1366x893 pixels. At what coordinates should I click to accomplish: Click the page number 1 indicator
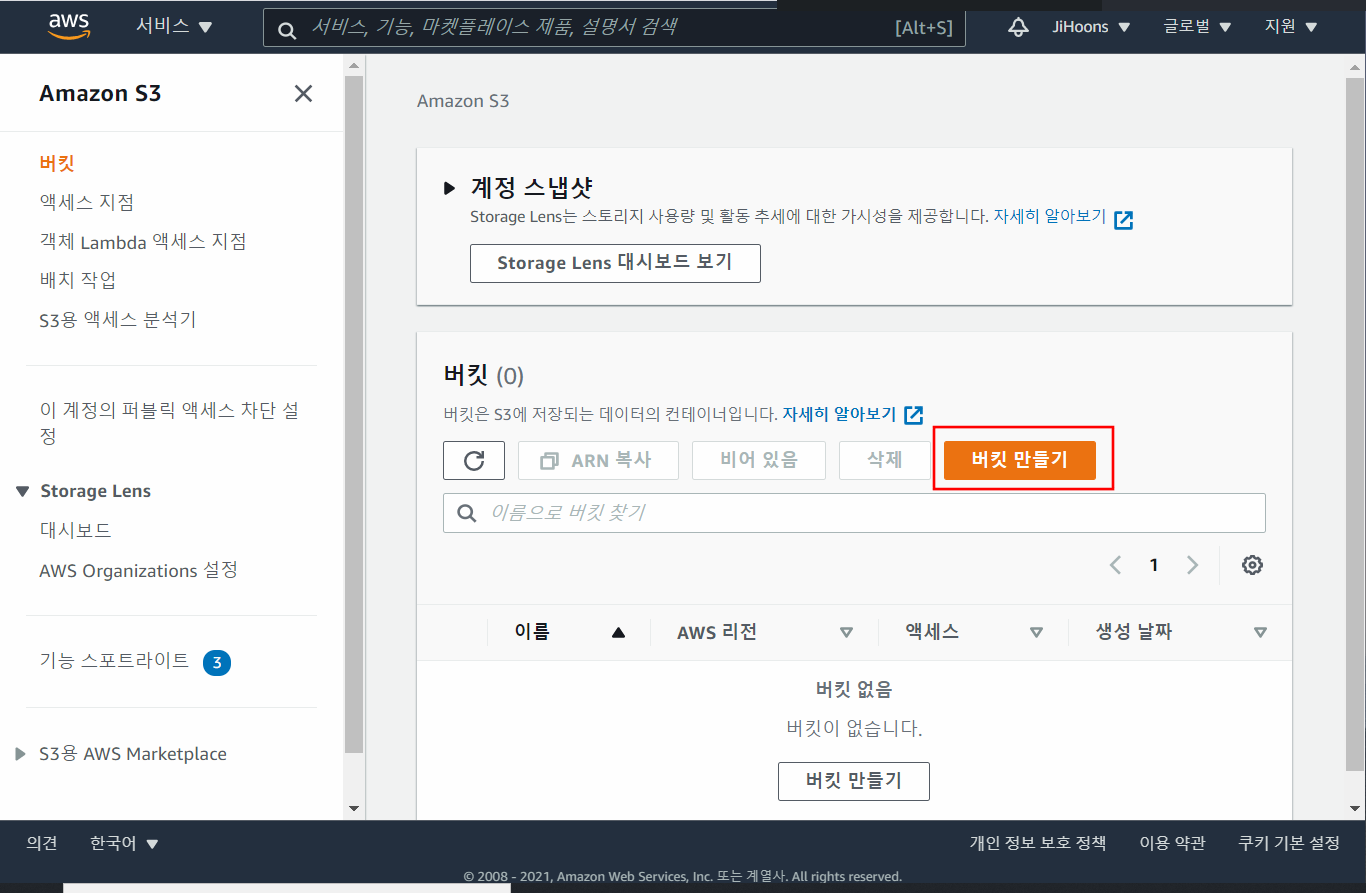pyautogui.click(x=1154, y=565)
